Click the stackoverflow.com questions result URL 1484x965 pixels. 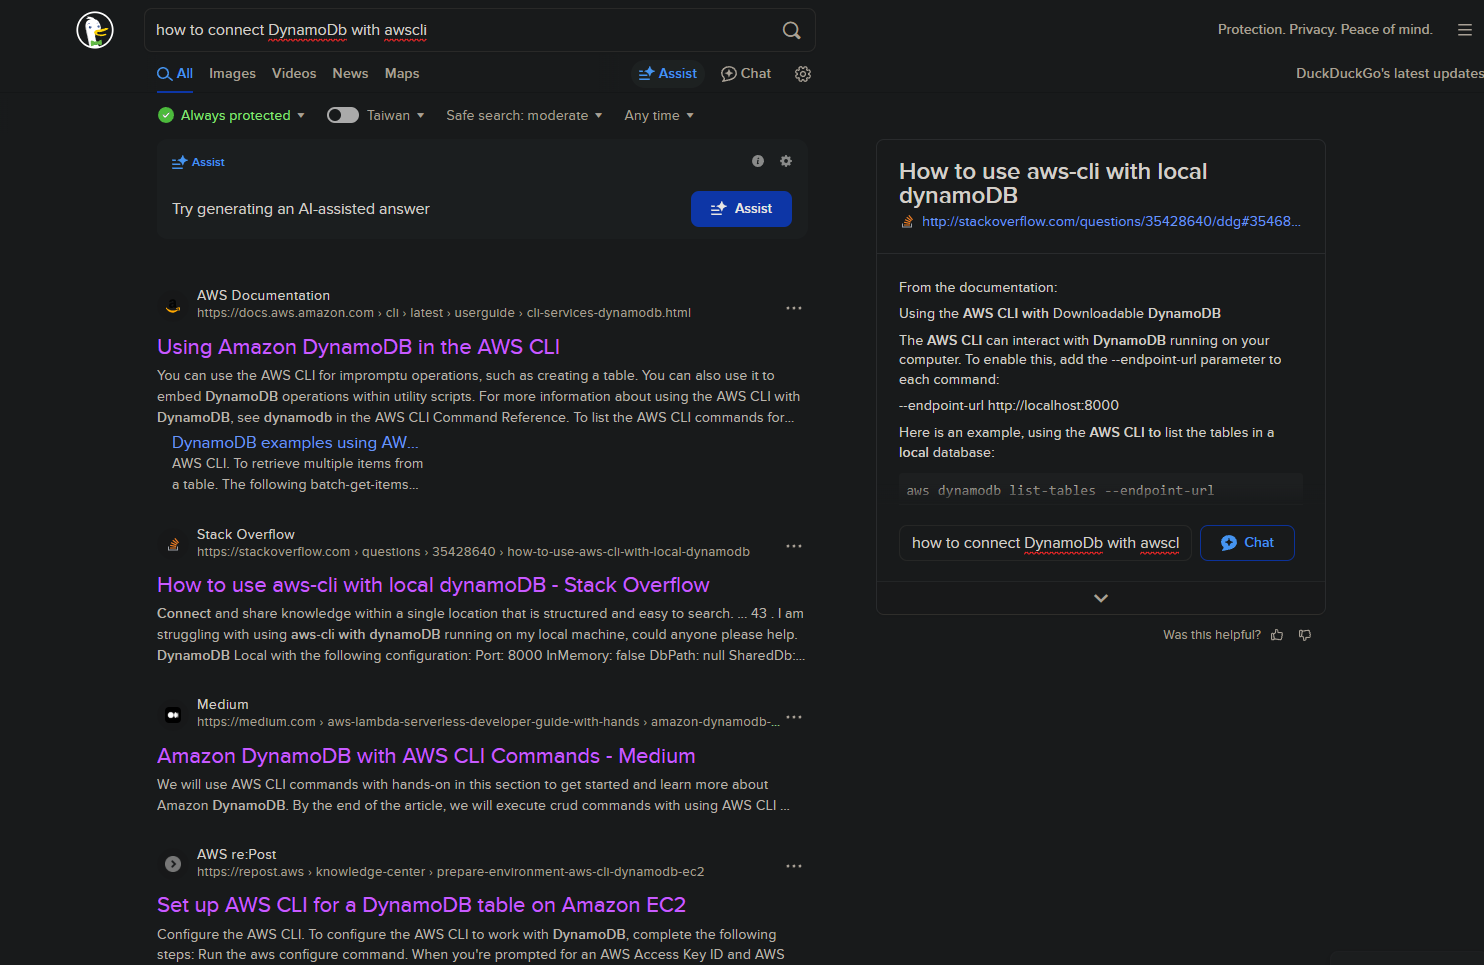coord(473,552)
